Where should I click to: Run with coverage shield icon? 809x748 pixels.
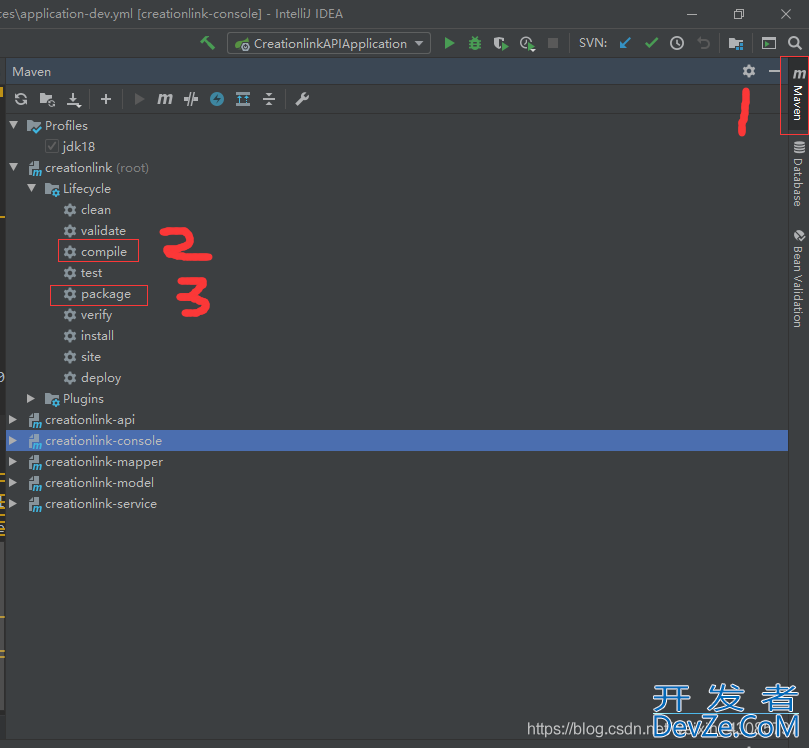(x=500, y=43)
